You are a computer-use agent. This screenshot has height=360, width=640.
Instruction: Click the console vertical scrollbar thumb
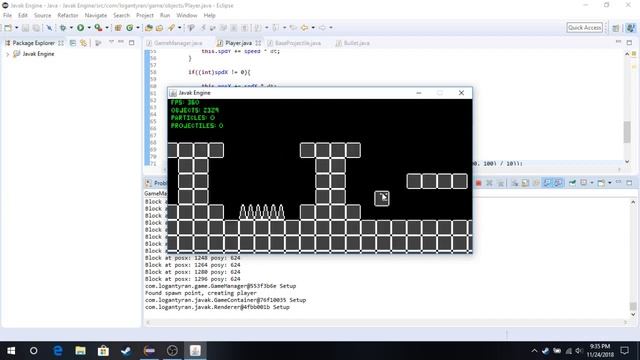(633, 306)
